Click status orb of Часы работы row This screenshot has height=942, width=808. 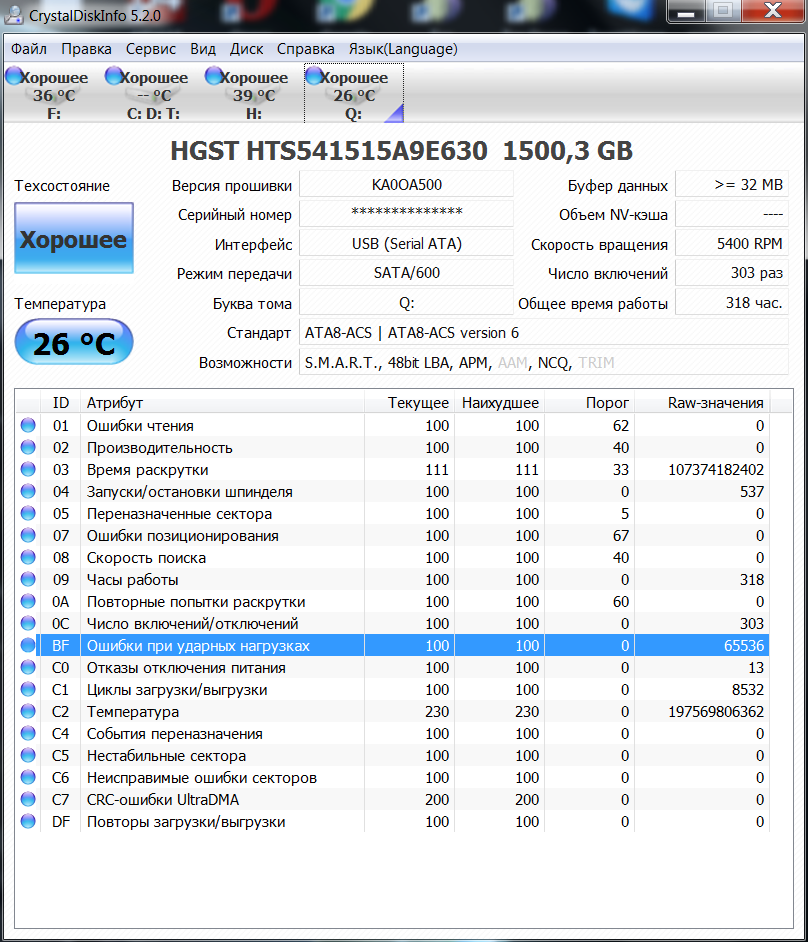coord(28,580)
